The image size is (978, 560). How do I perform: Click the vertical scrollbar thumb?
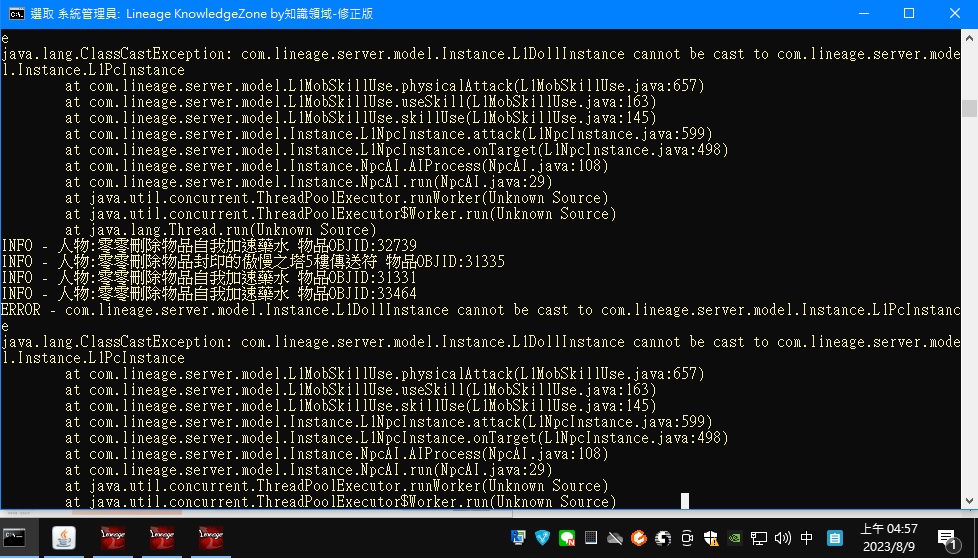[x=969, y=108]
